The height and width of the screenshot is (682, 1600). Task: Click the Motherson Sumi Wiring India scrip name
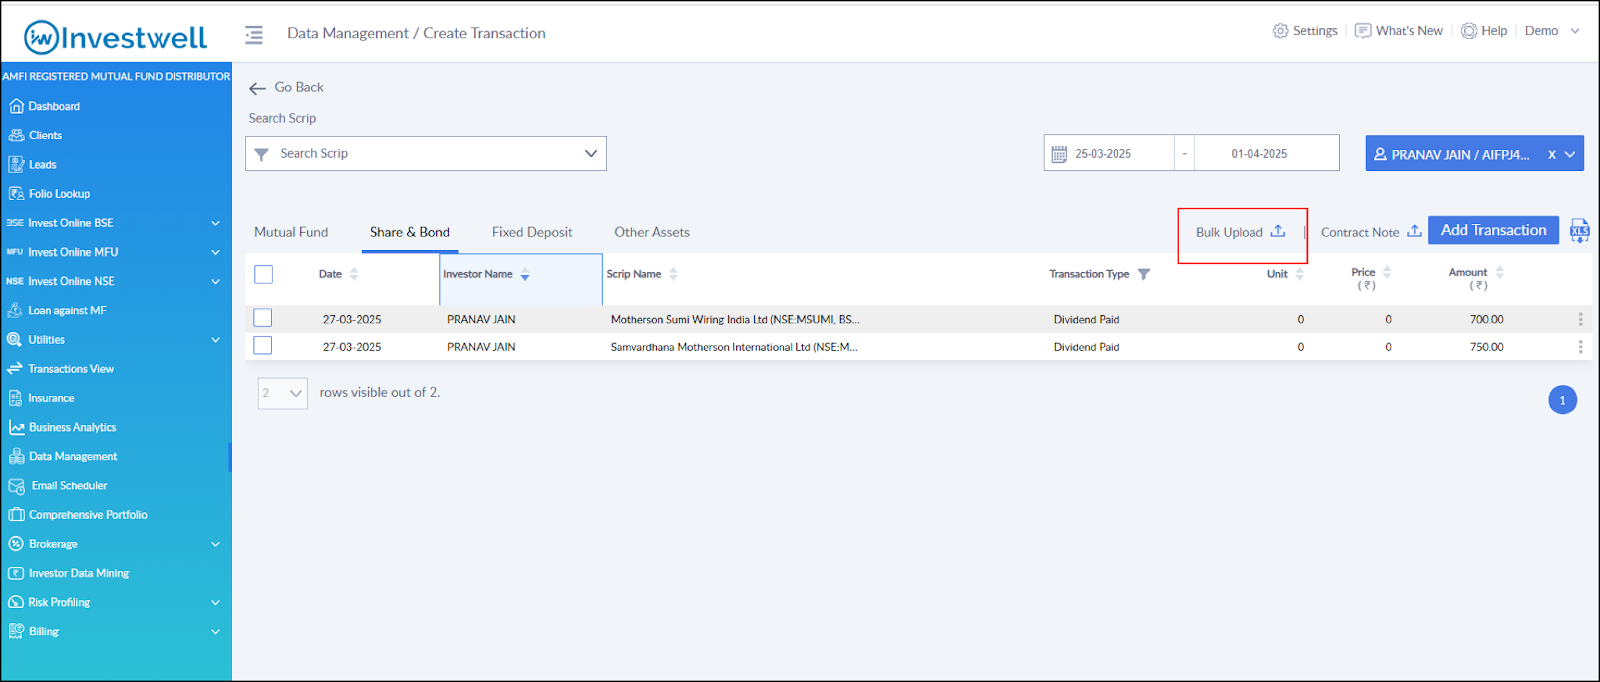(x=735, y=320)
